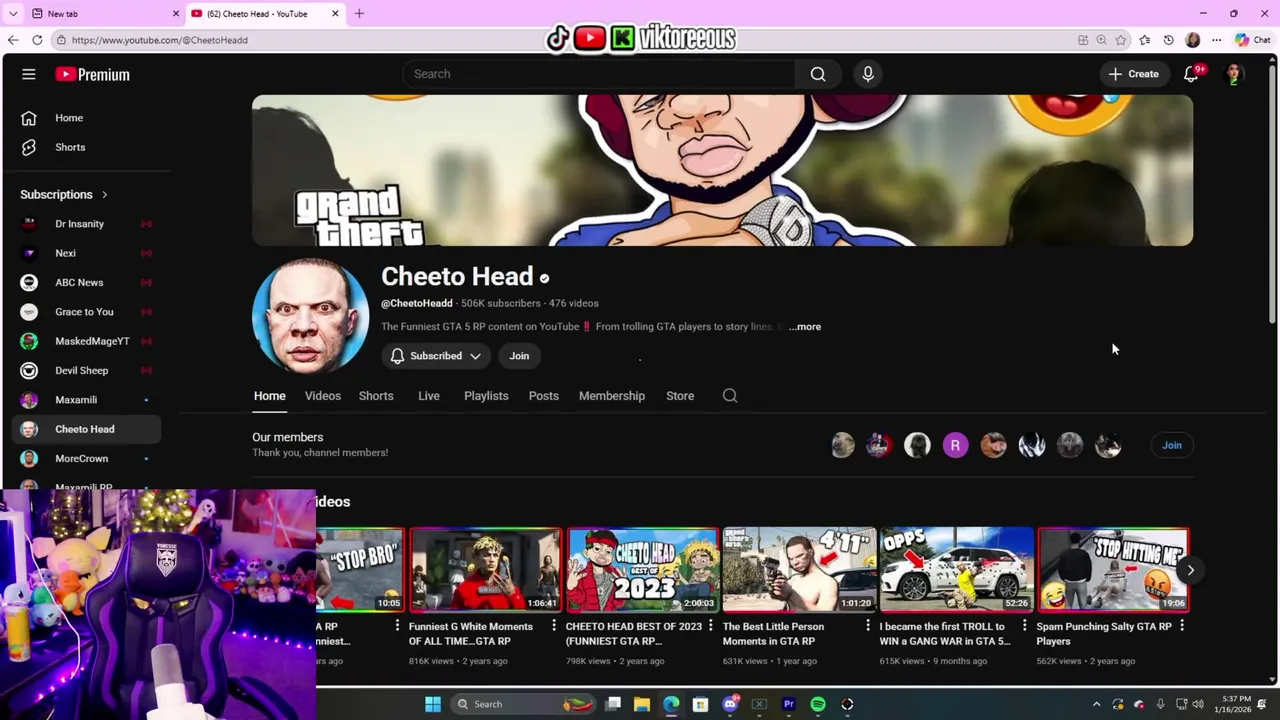Click the purple R member avatar
This screenshot has height=720, width=1280.
(955, 445)
